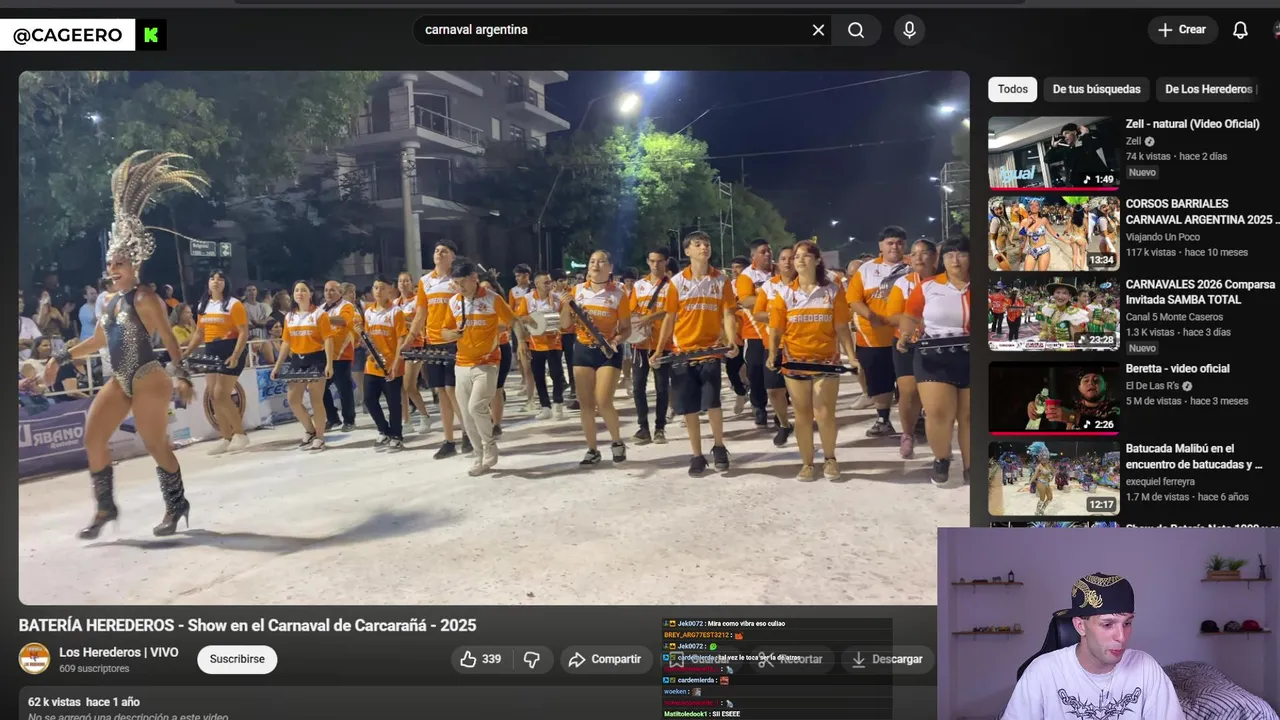The width and height of the screenshot is (1280, 720).
Task: Open the Los Herederos | VIVO channel link
Action: pyautogui.click(x=118, y=652)
